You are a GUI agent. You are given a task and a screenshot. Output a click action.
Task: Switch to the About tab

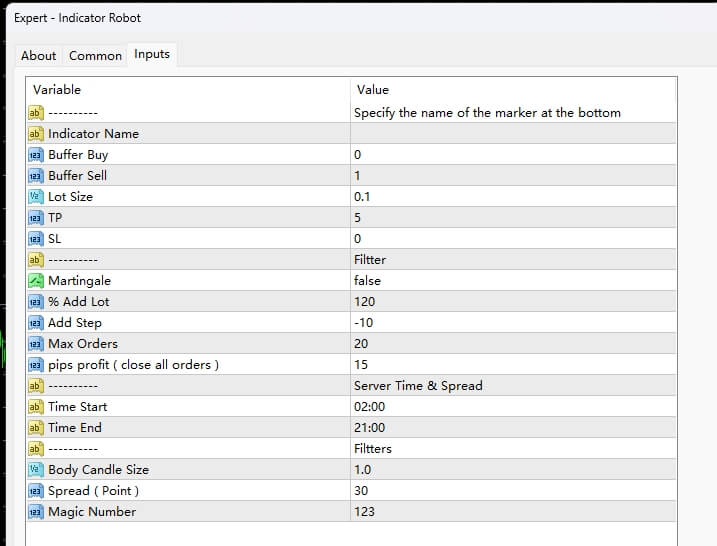(39, 56)
